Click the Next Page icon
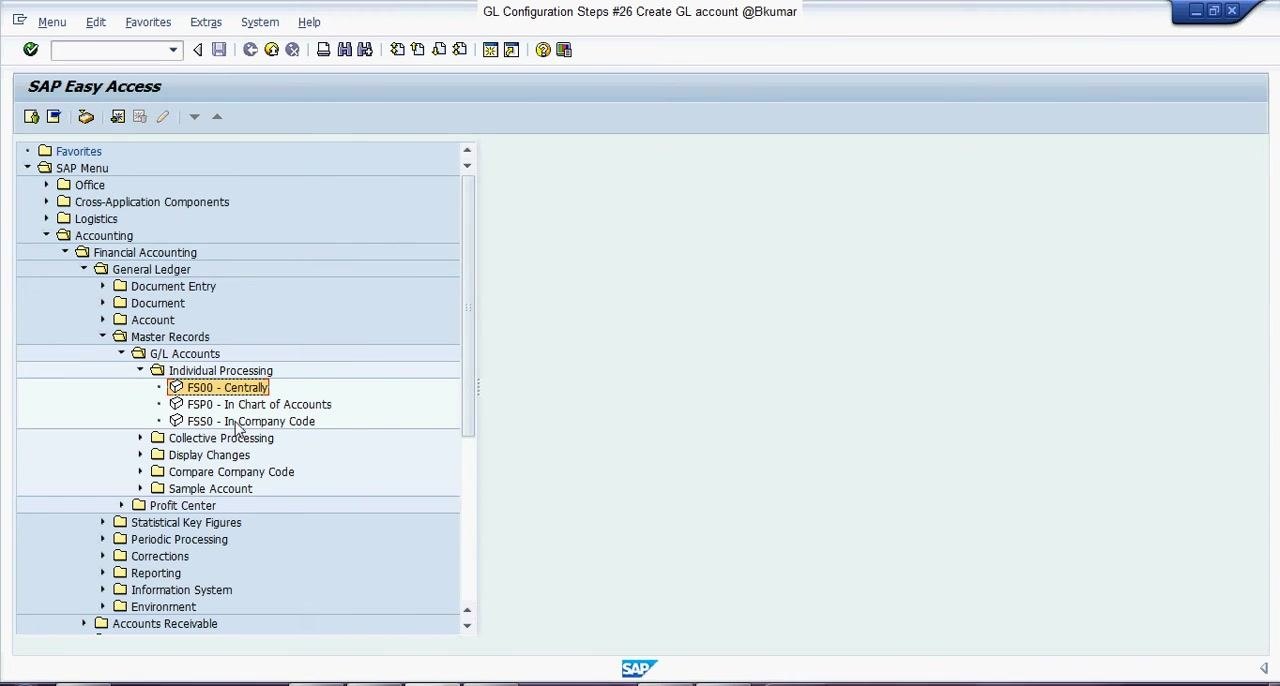Image resolution: width=1280 pixels, height=686 pixels. (439, 50)
